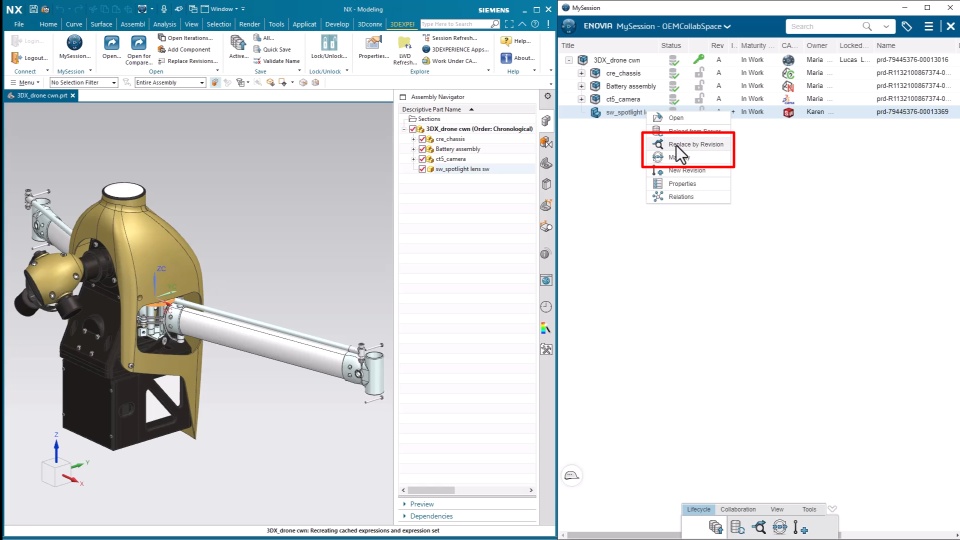Select New Revision in context menu
Screen dimensions: 960x540
pos(688,170)
